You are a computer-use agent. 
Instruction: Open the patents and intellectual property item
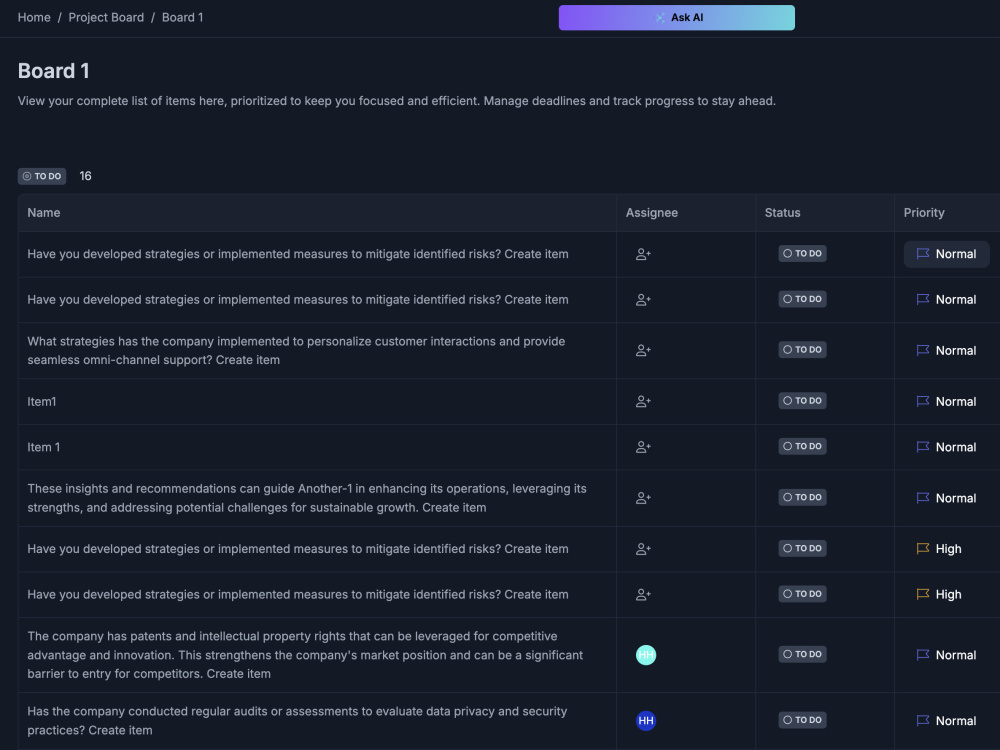coord(305,655)
